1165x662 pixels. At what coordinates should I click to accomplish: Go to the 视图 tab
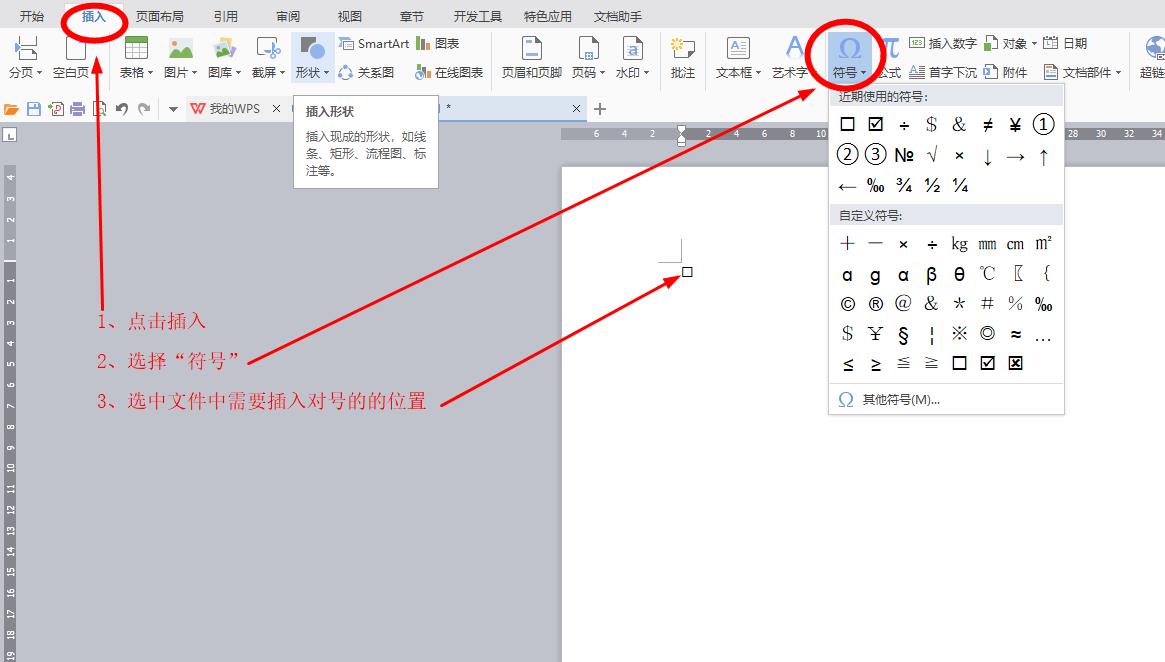tap(349, 16)
